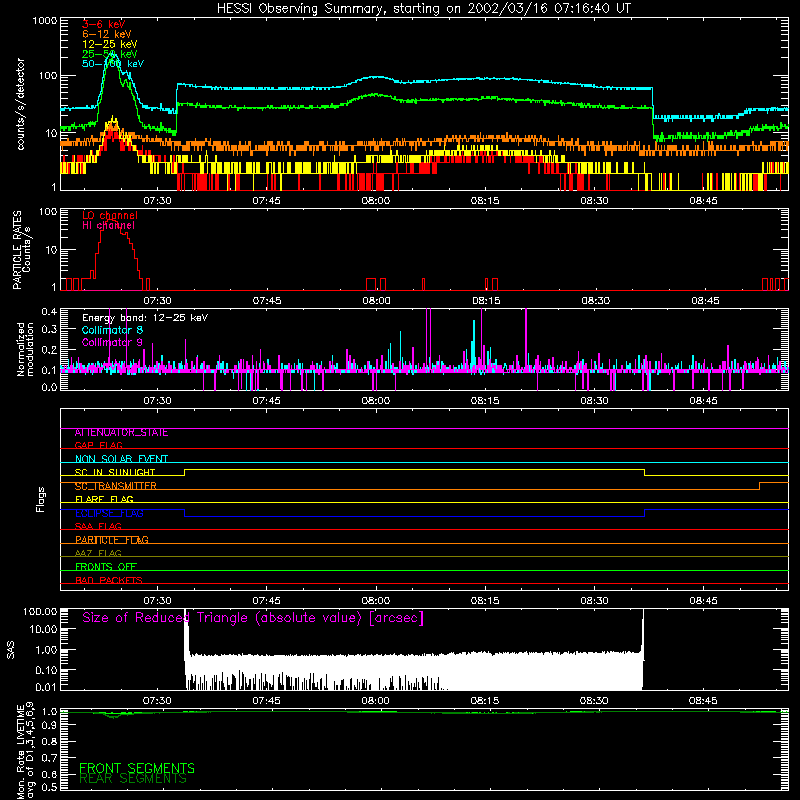Select the NON_SOLAR_EVENT flag label
The image size is (800, 800).
tap(121, 459)
